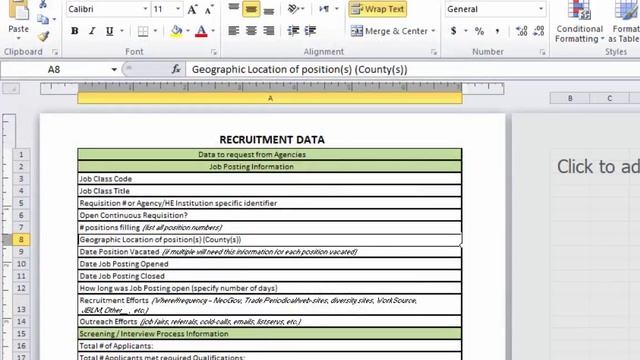The image size is (640, 360).
Task: Decrease indent in cell
Action: pos(293,31)
